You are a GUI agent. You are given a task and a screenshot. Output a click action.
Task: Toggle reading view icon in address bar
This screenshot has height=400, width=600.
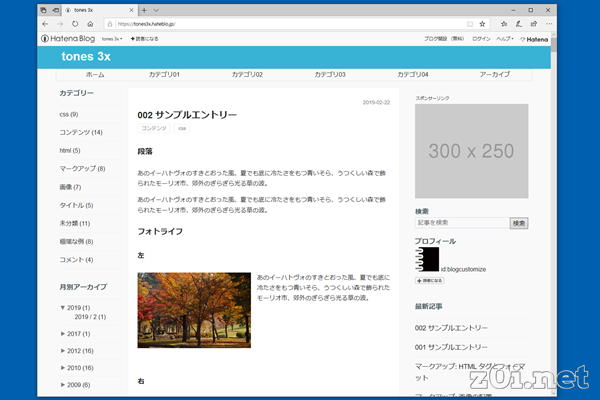coord(470,24)
